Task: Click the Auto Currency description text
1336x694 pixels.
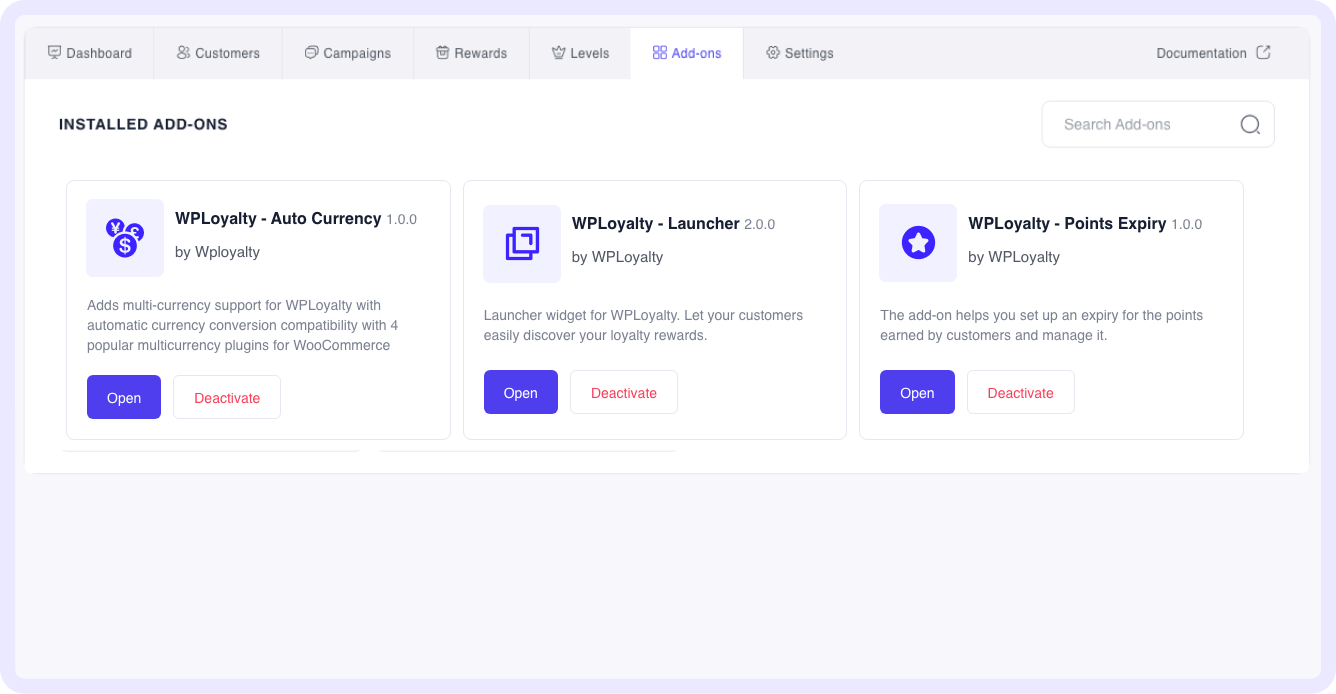Action: (243, 325)
